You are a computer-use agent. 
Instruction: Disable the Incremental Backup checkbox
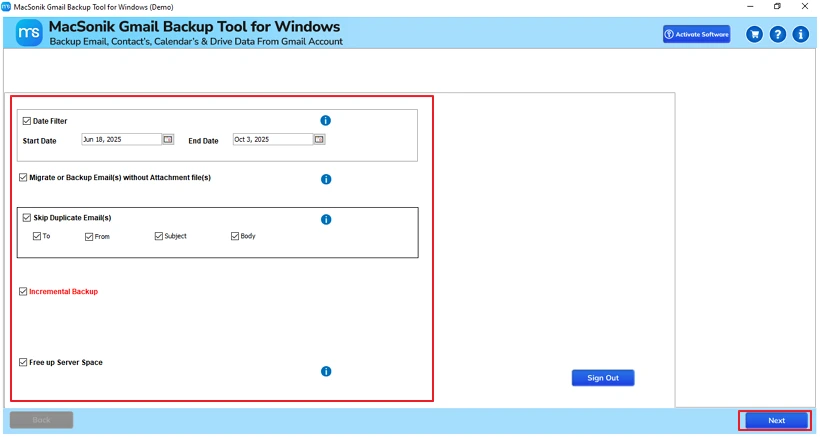24,292
